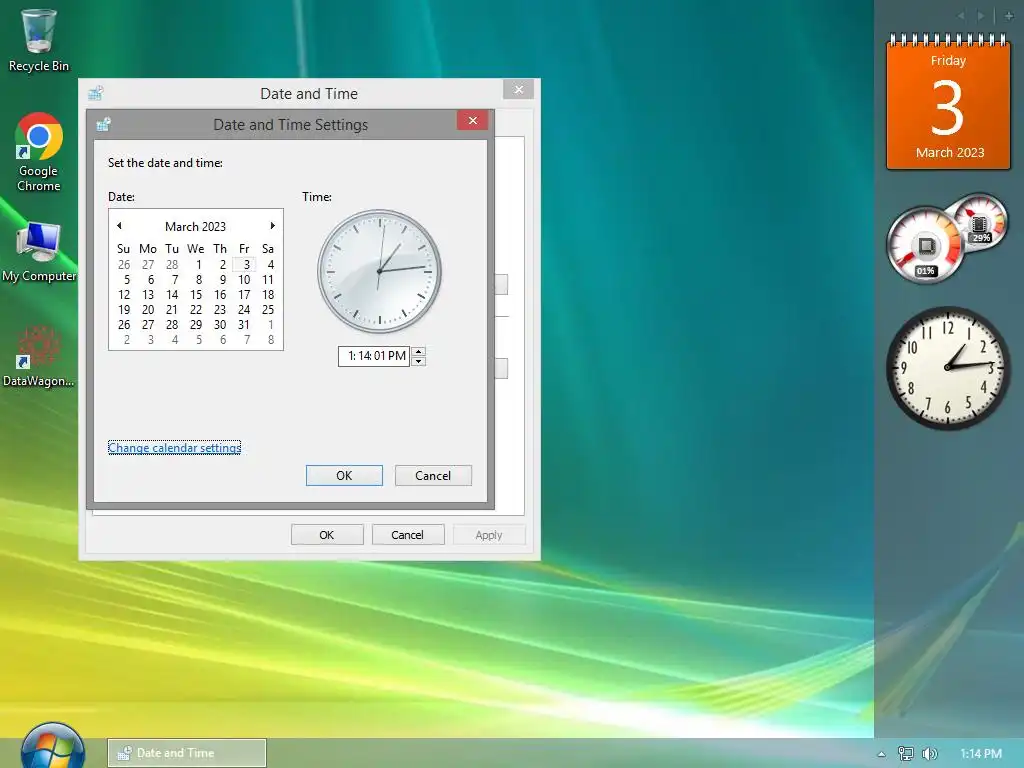Open the DataWagon desktop shortcut
The image size is (1024, 768).
point(39,357)
